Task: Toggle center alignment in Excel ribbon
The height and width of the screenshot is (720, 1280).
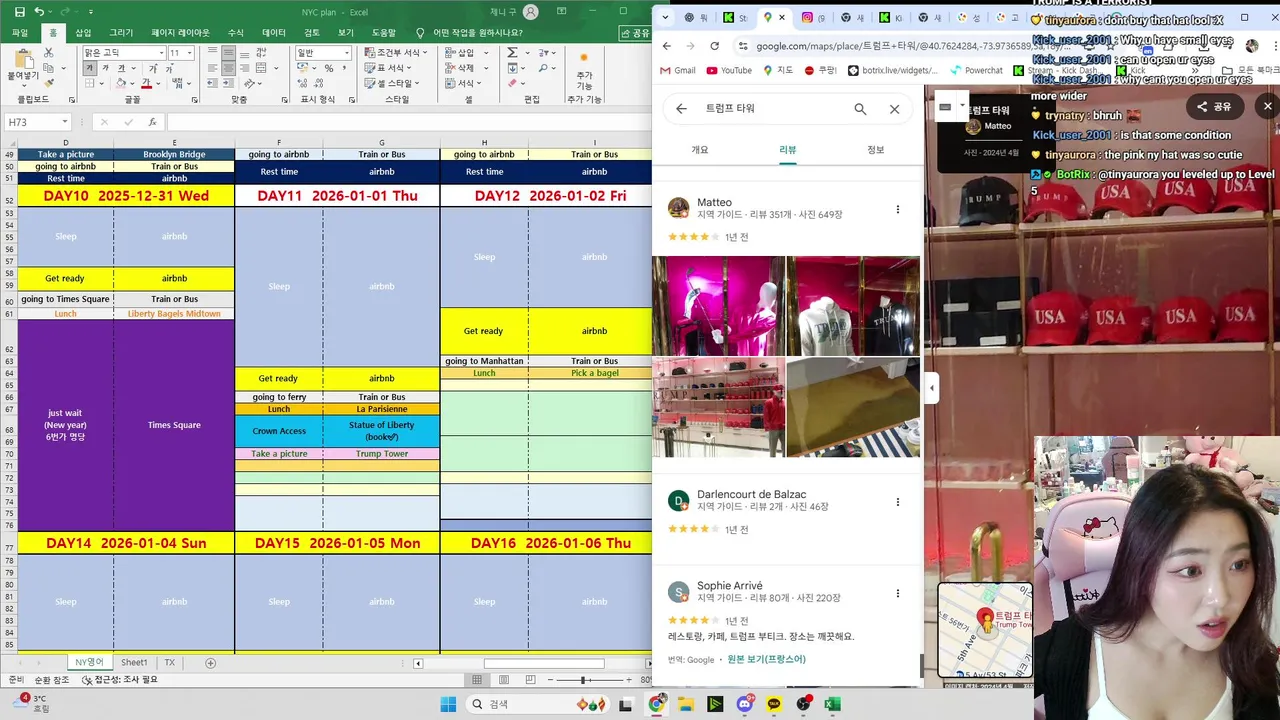Action: tap(229, 68)
